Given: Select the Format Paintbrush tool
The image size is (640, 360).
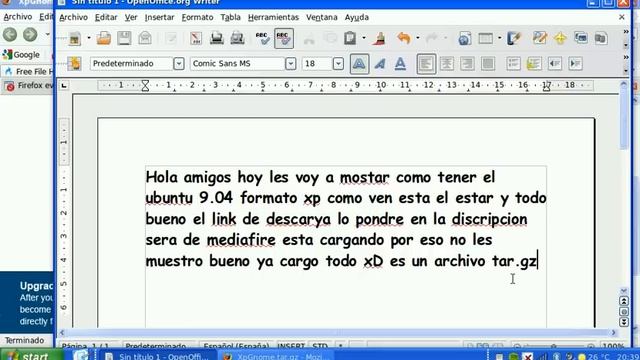Looking at the screenshot, I should point(380,38).
